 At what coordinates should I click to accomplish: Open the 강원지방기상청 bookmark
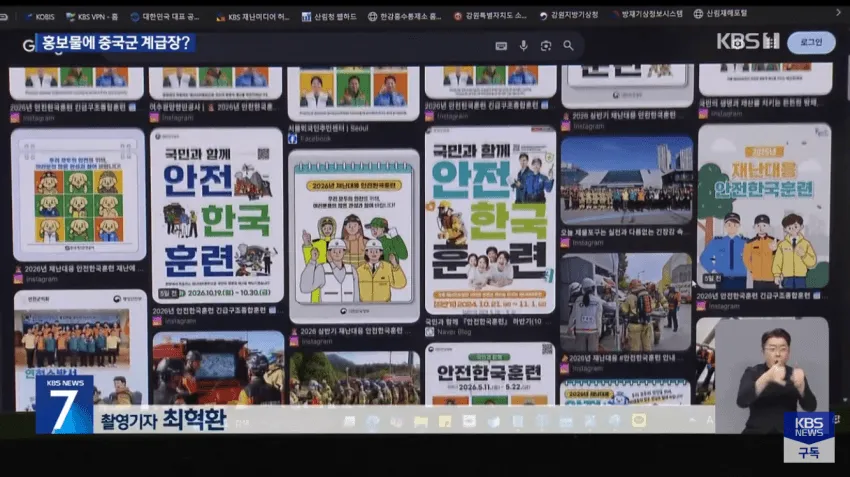coord(569,15)
